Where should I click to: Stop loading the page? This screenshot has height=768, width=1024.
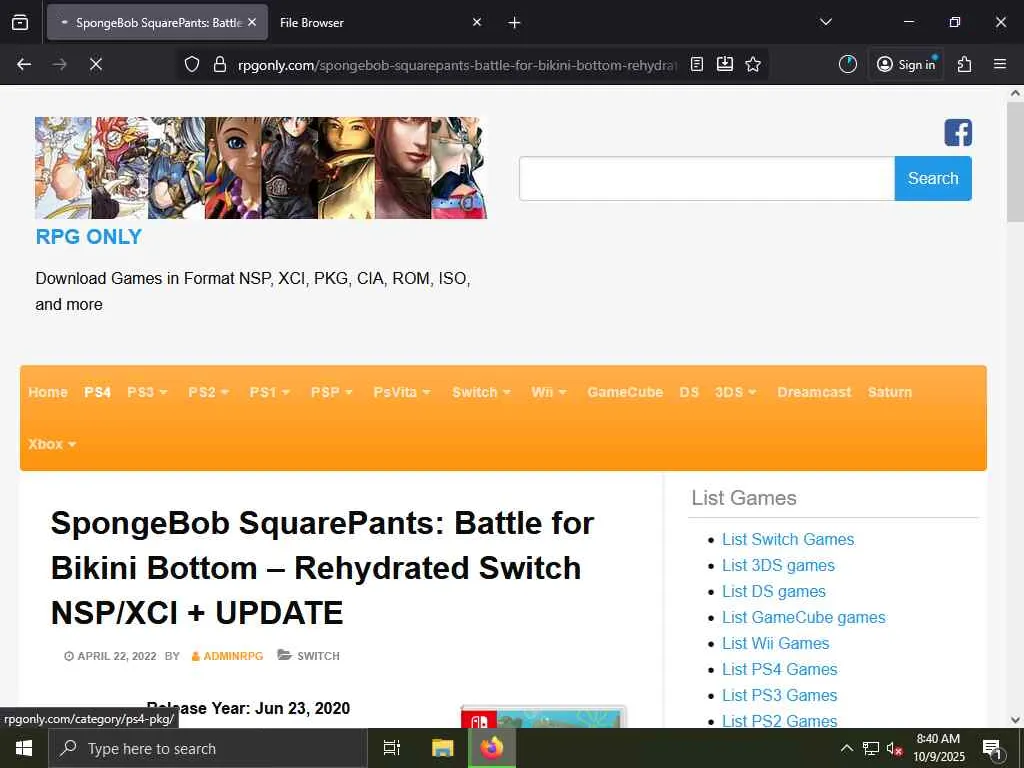[x=95, y=64]
